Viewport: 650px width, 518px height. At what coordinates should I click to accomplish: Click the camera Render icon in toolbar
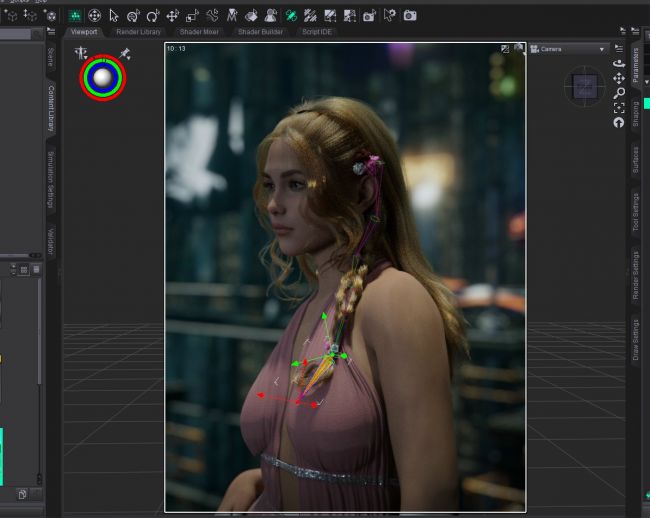pos(409,15)
